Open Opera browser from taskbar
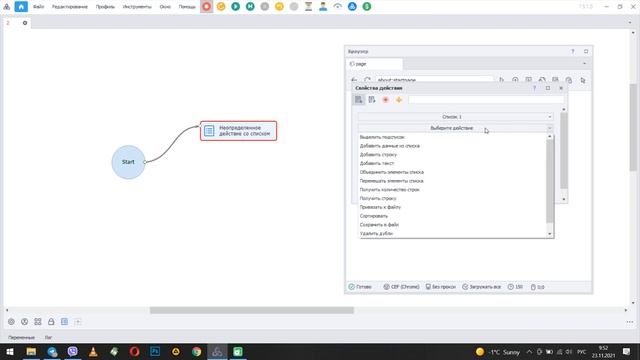The width and height of the screenshot is (640, 360). point(134,351)
